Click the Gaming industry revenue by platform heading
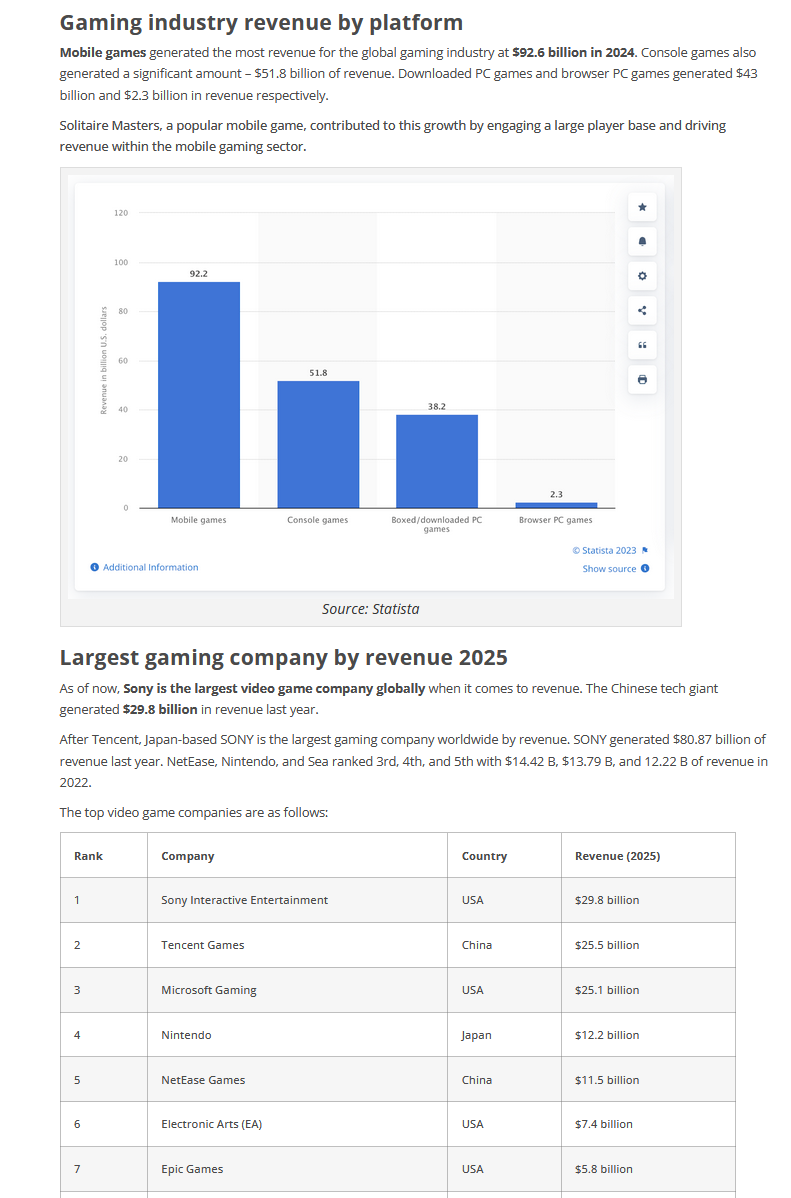Viewport: 791px width, 1198px height. click(x=261, y=22)
